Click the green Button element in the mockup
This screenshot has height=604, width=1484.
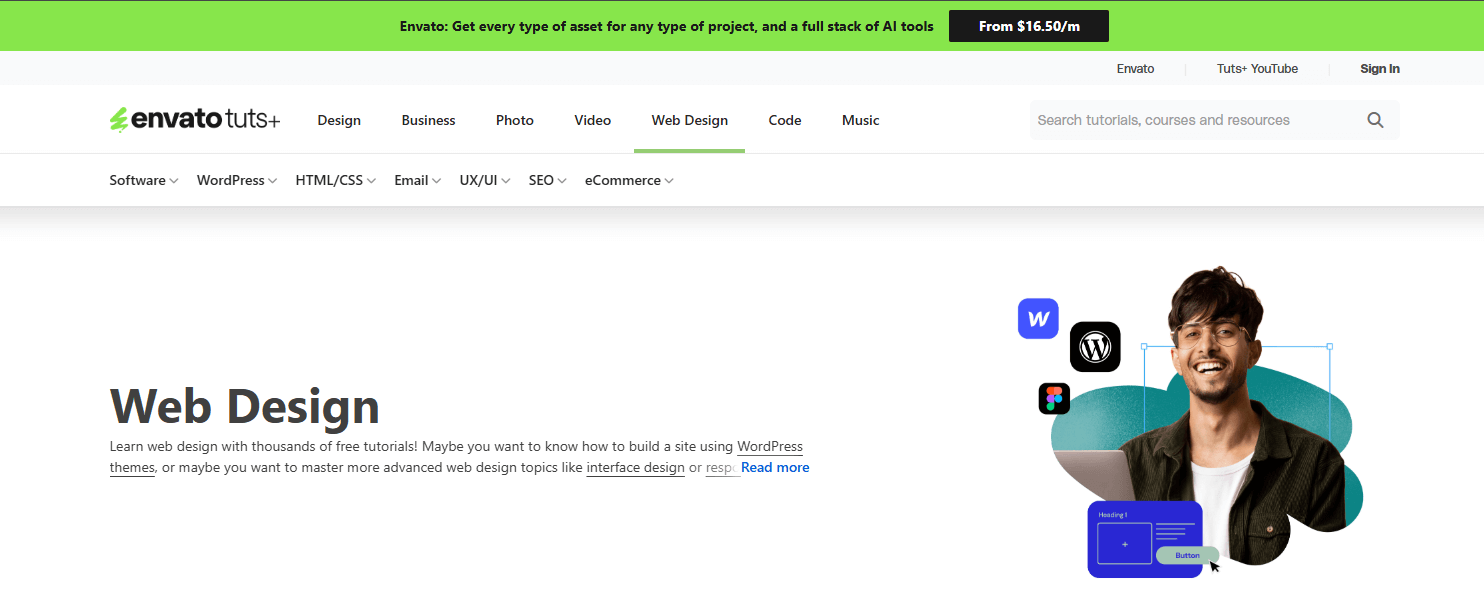coord(1186,554)
